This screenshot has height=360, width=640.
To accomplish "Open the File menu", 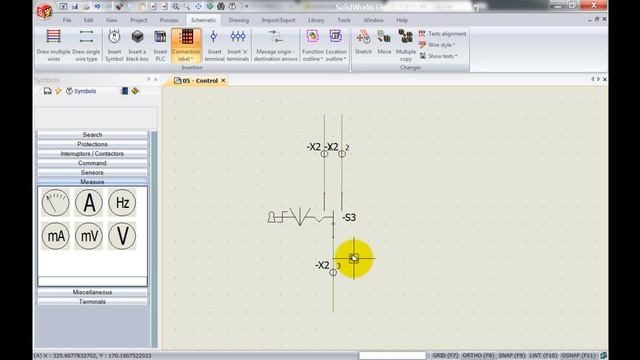I will point(67,20).
